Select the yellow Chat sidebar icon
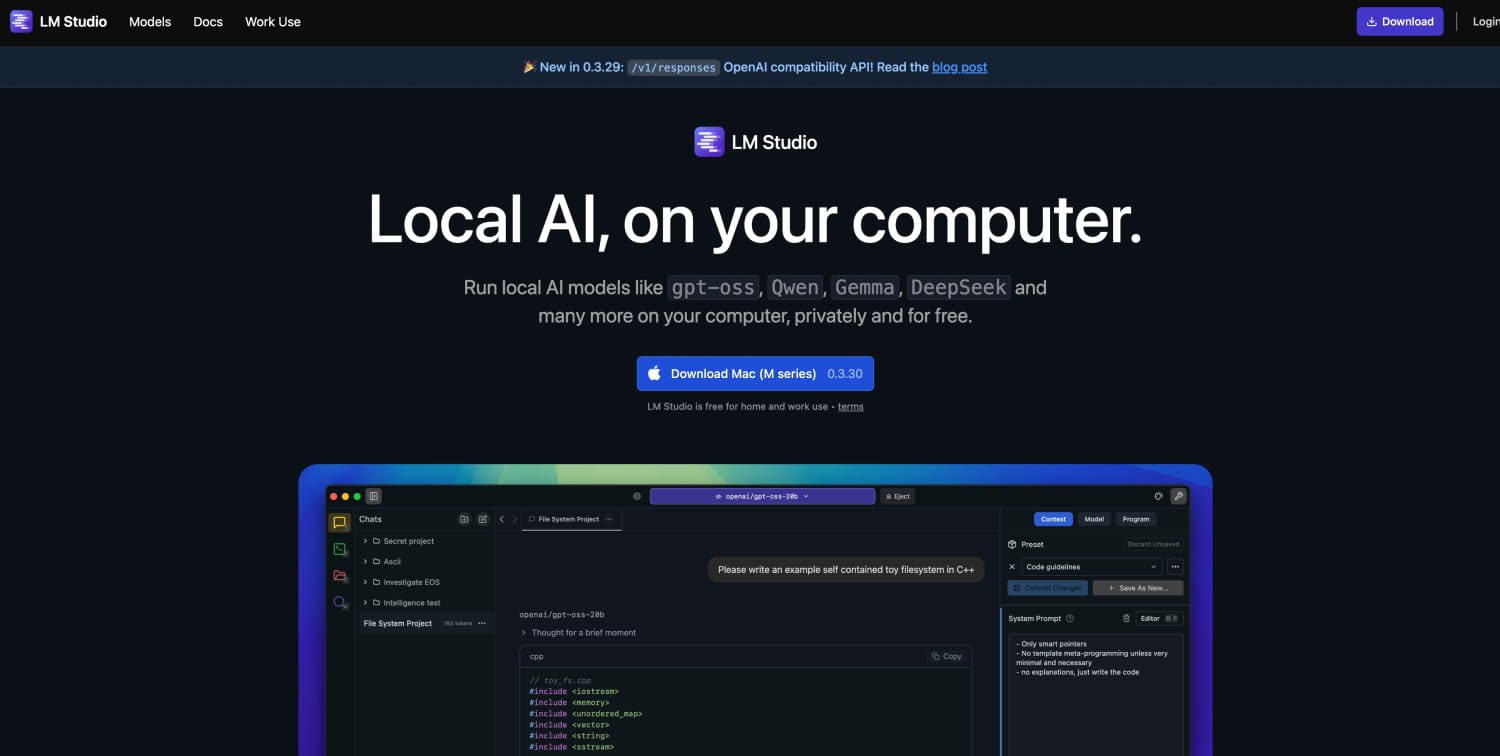 tap(340, 522)
